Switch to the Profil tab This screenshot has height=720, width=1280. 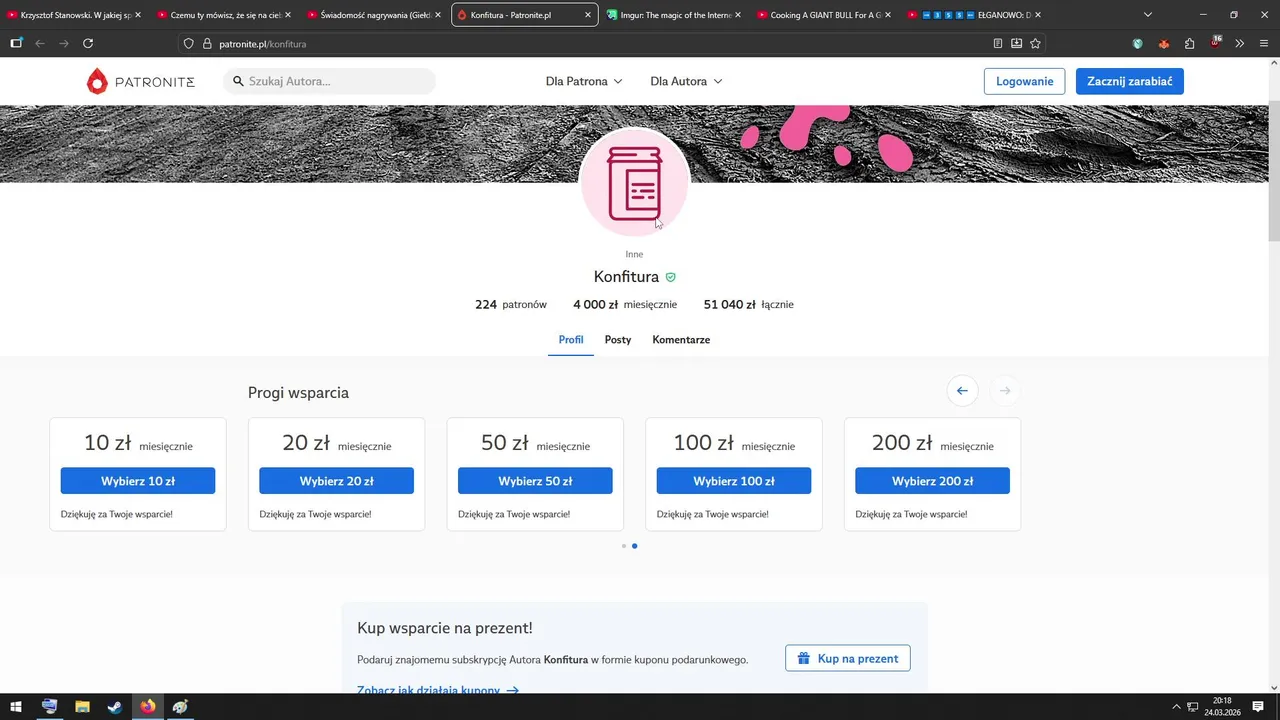571,340
